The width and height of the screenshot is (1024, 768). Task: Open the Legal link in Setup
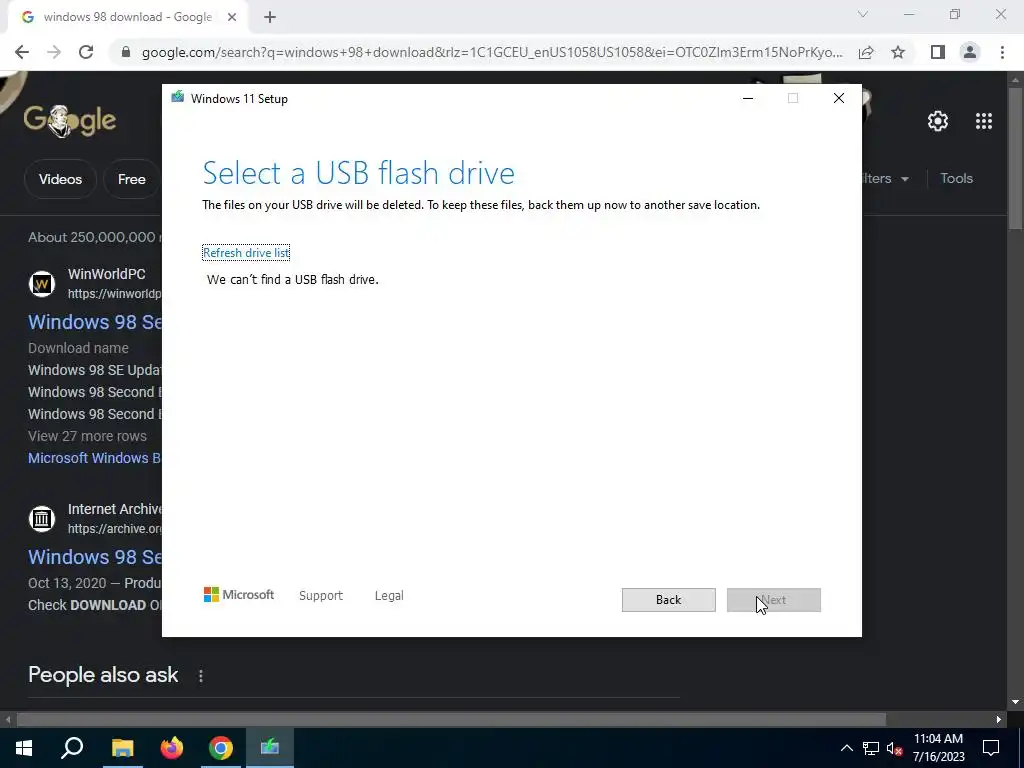(389, 596)
